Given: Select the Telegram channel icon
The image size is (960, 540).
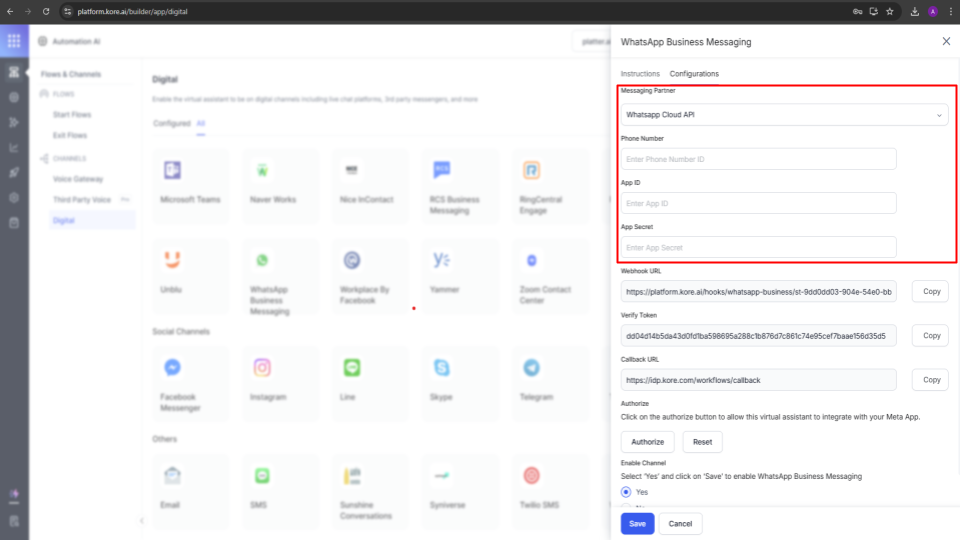Looking at the screenshot, I should tap(531, 367).
